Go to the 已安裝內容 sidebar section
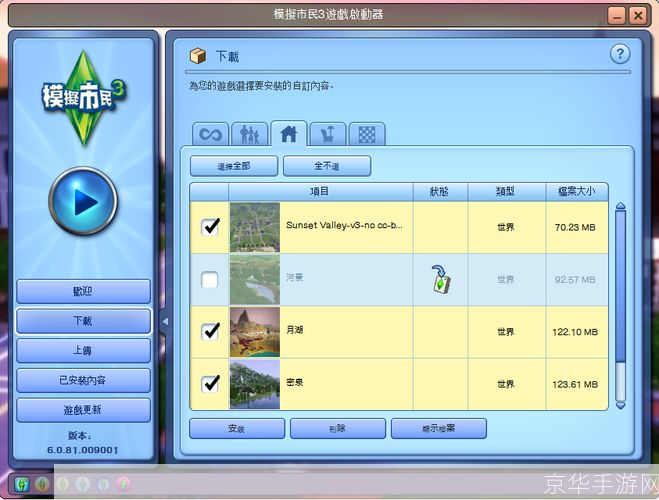 (x=83, y=380)
